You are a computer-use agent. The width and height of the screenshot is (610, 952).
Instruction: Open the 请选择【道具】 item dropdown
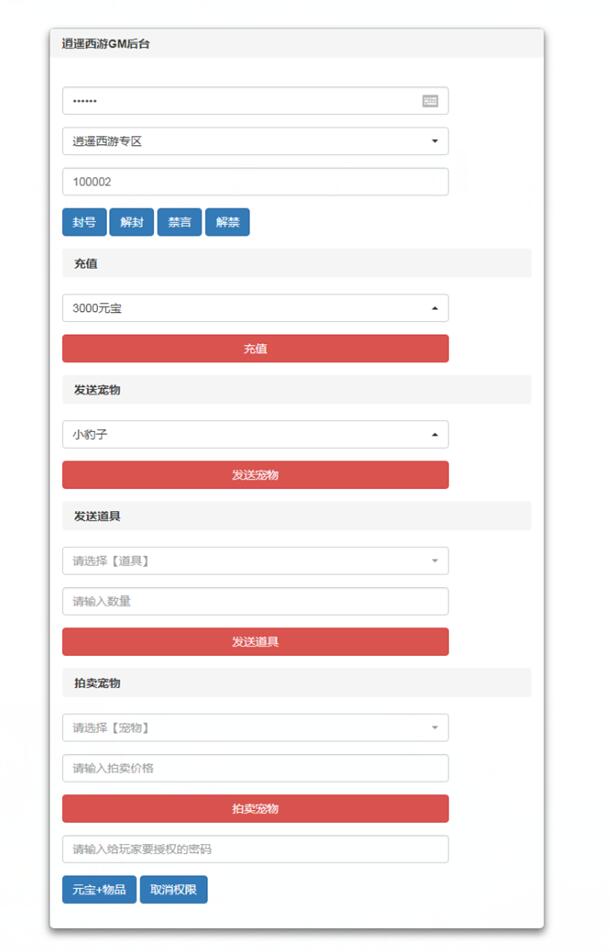tap(255, 561)
